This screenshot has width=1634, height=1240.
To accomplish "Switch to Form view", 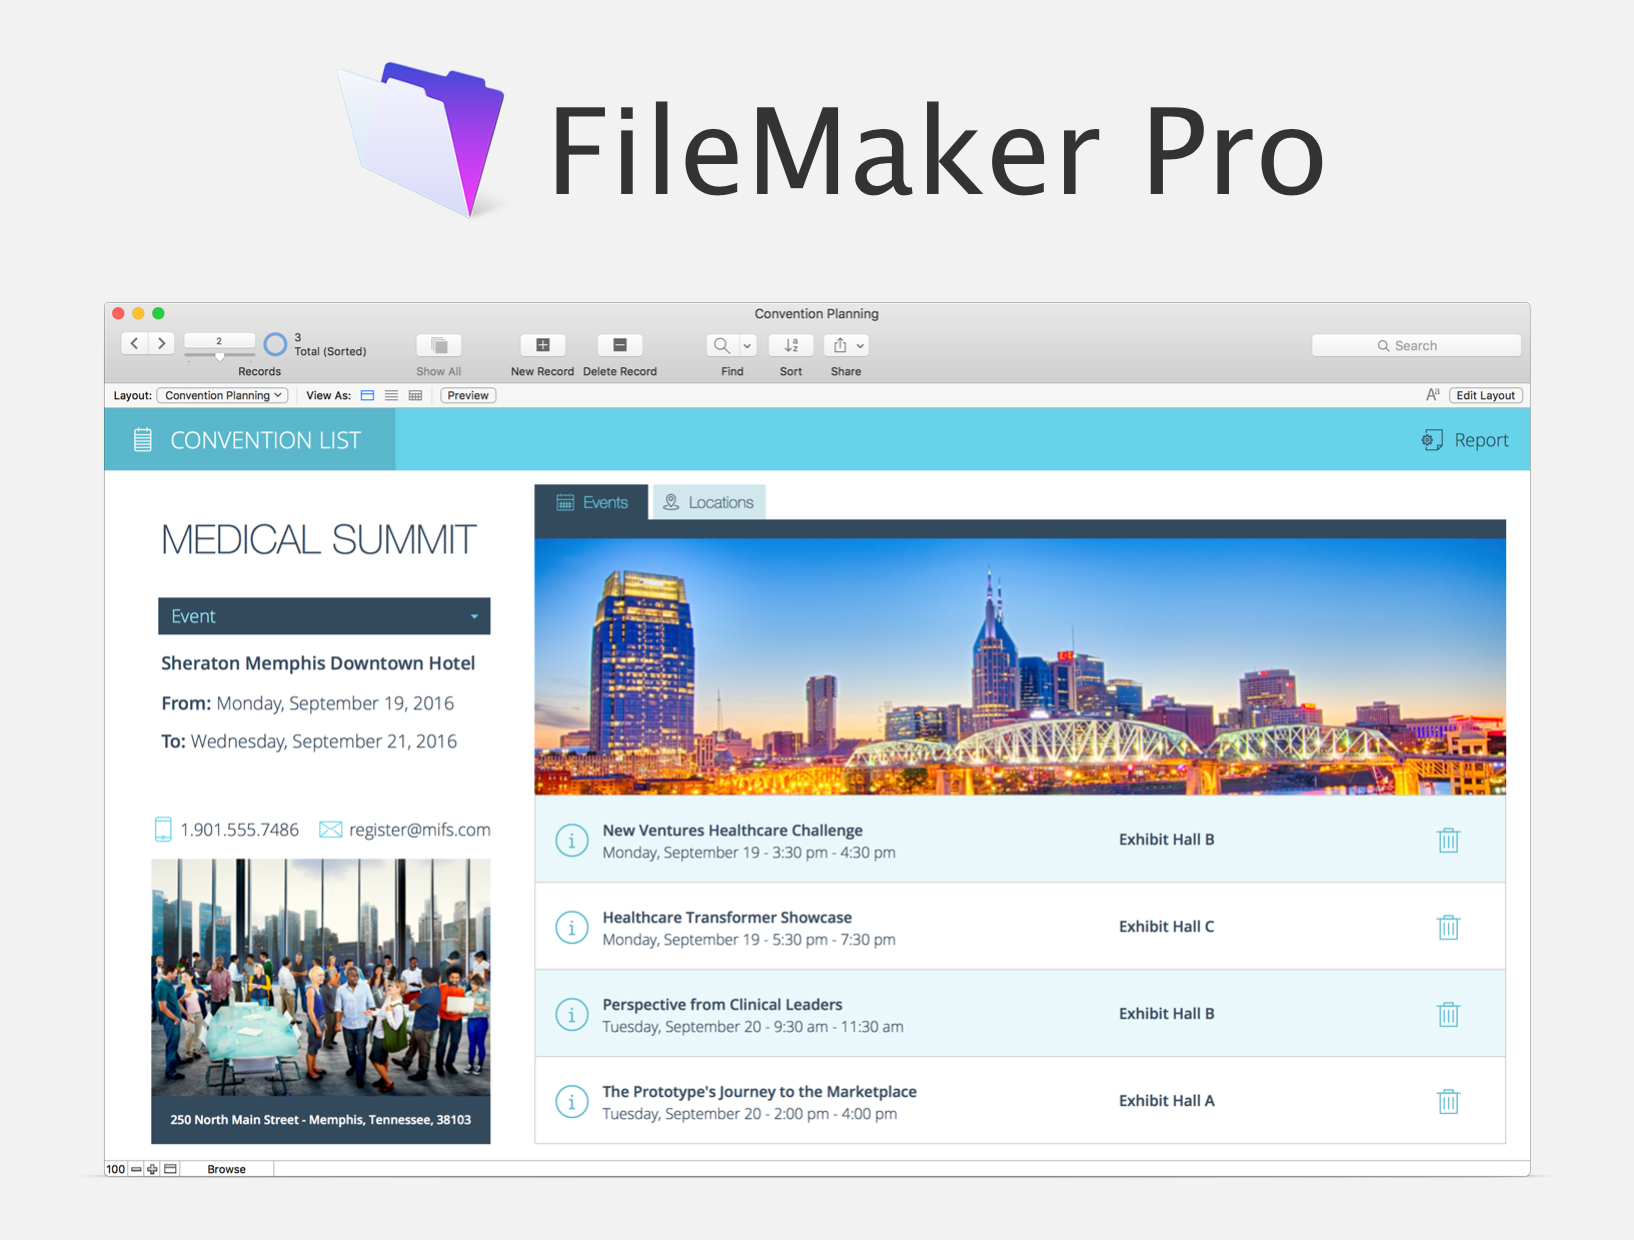I will [x=367, y=396].
